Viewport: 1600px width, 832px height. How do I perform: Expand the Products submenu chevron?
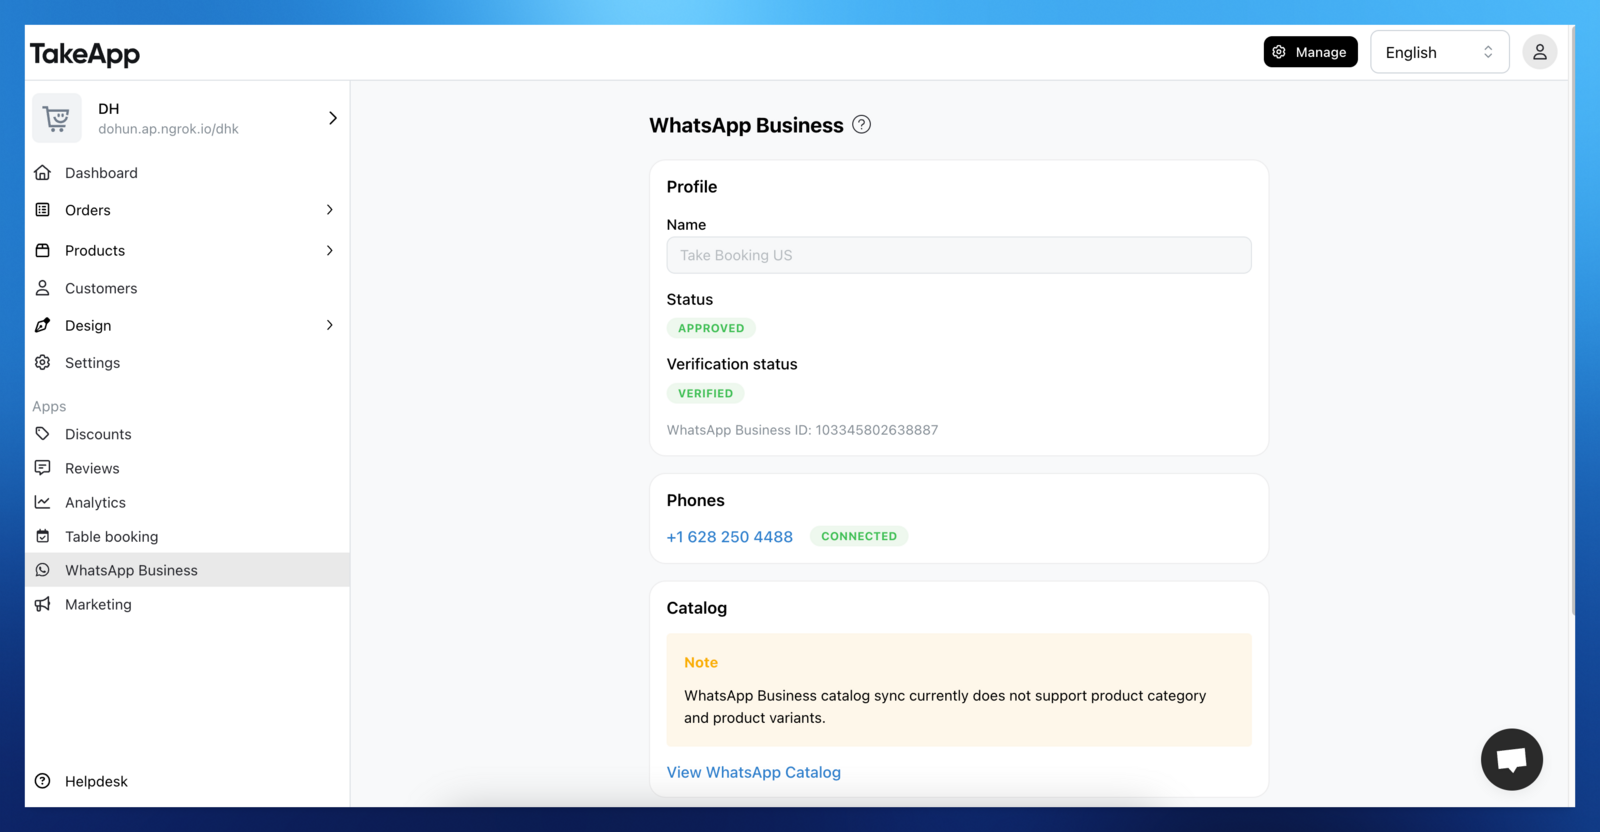coord(330,250)
